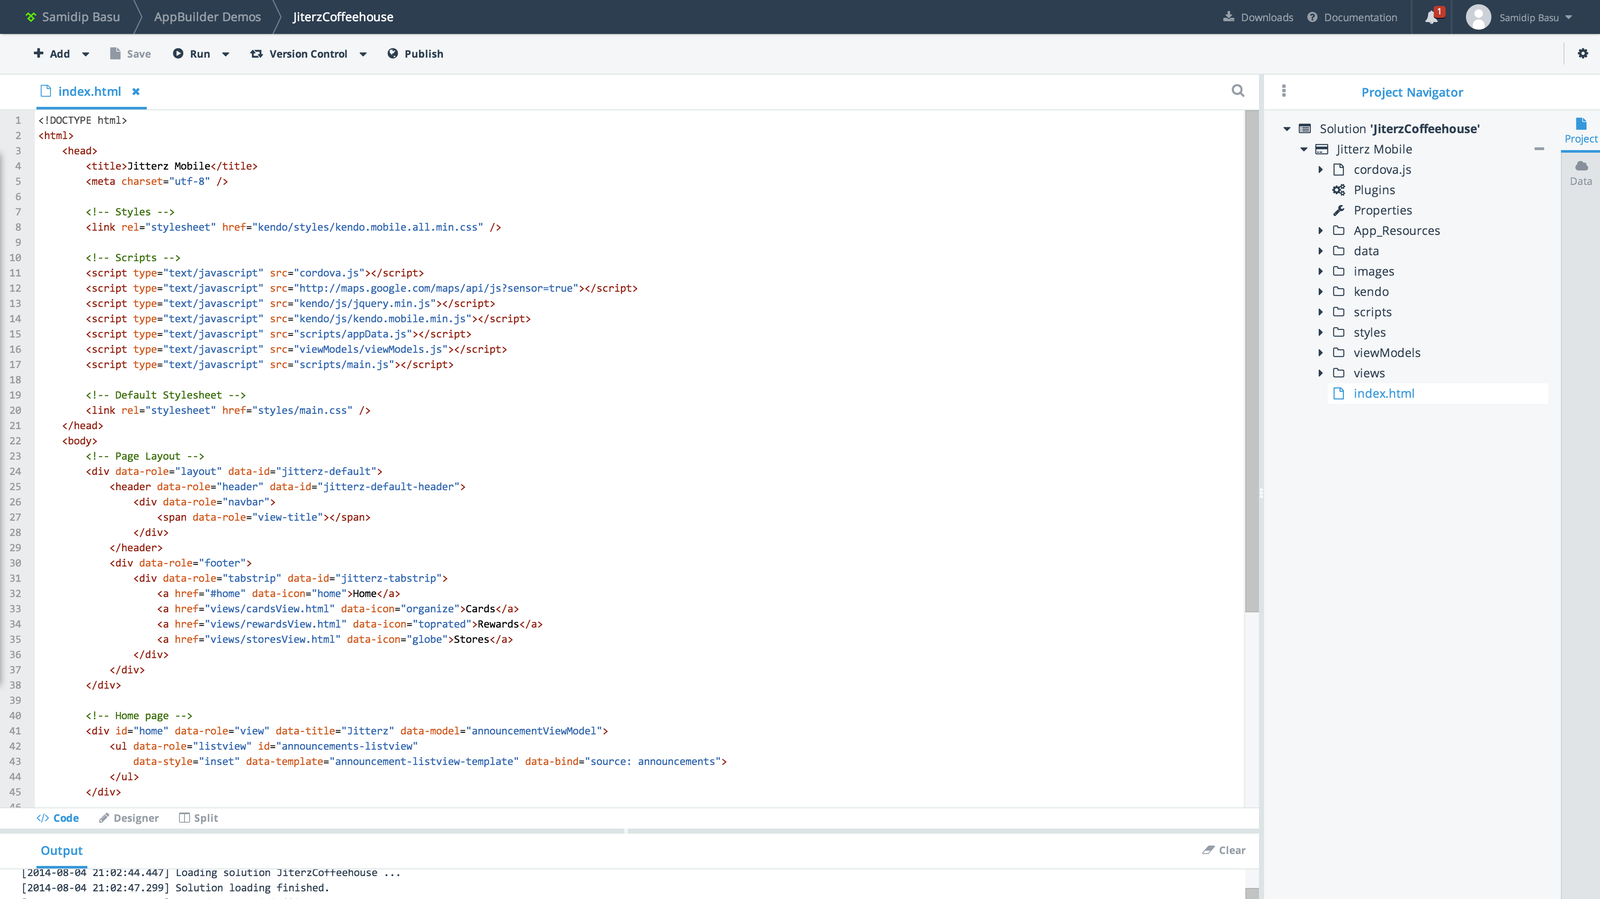Screen dimensions: 1600x899
Task: Expand the kendo folder
Action: (1320, 292)
